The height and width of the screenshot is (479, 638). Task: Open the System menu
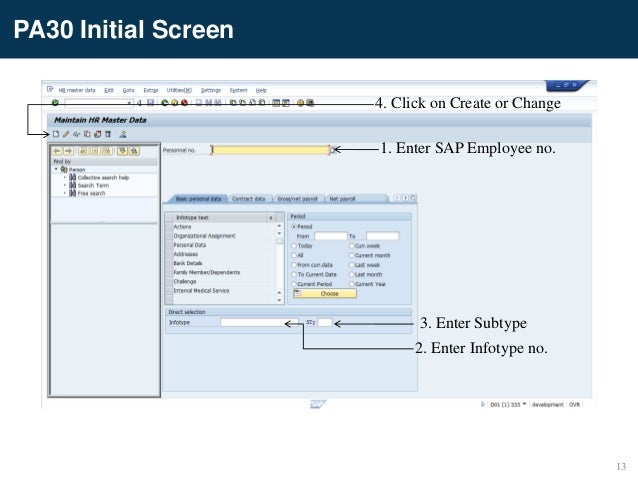point(238,90)
